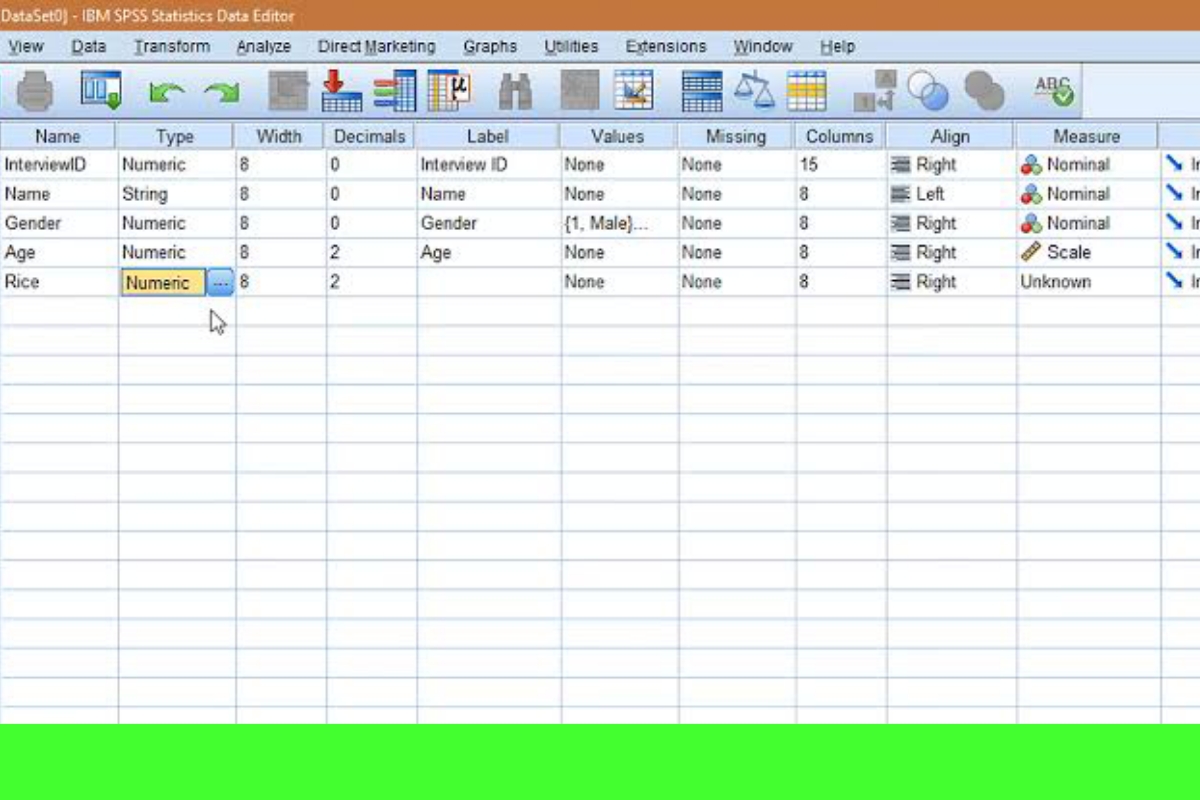The width and height of the screenshot is (1200, 800).
Task: Click the Redo arrow icon
Action: (221, 93)
